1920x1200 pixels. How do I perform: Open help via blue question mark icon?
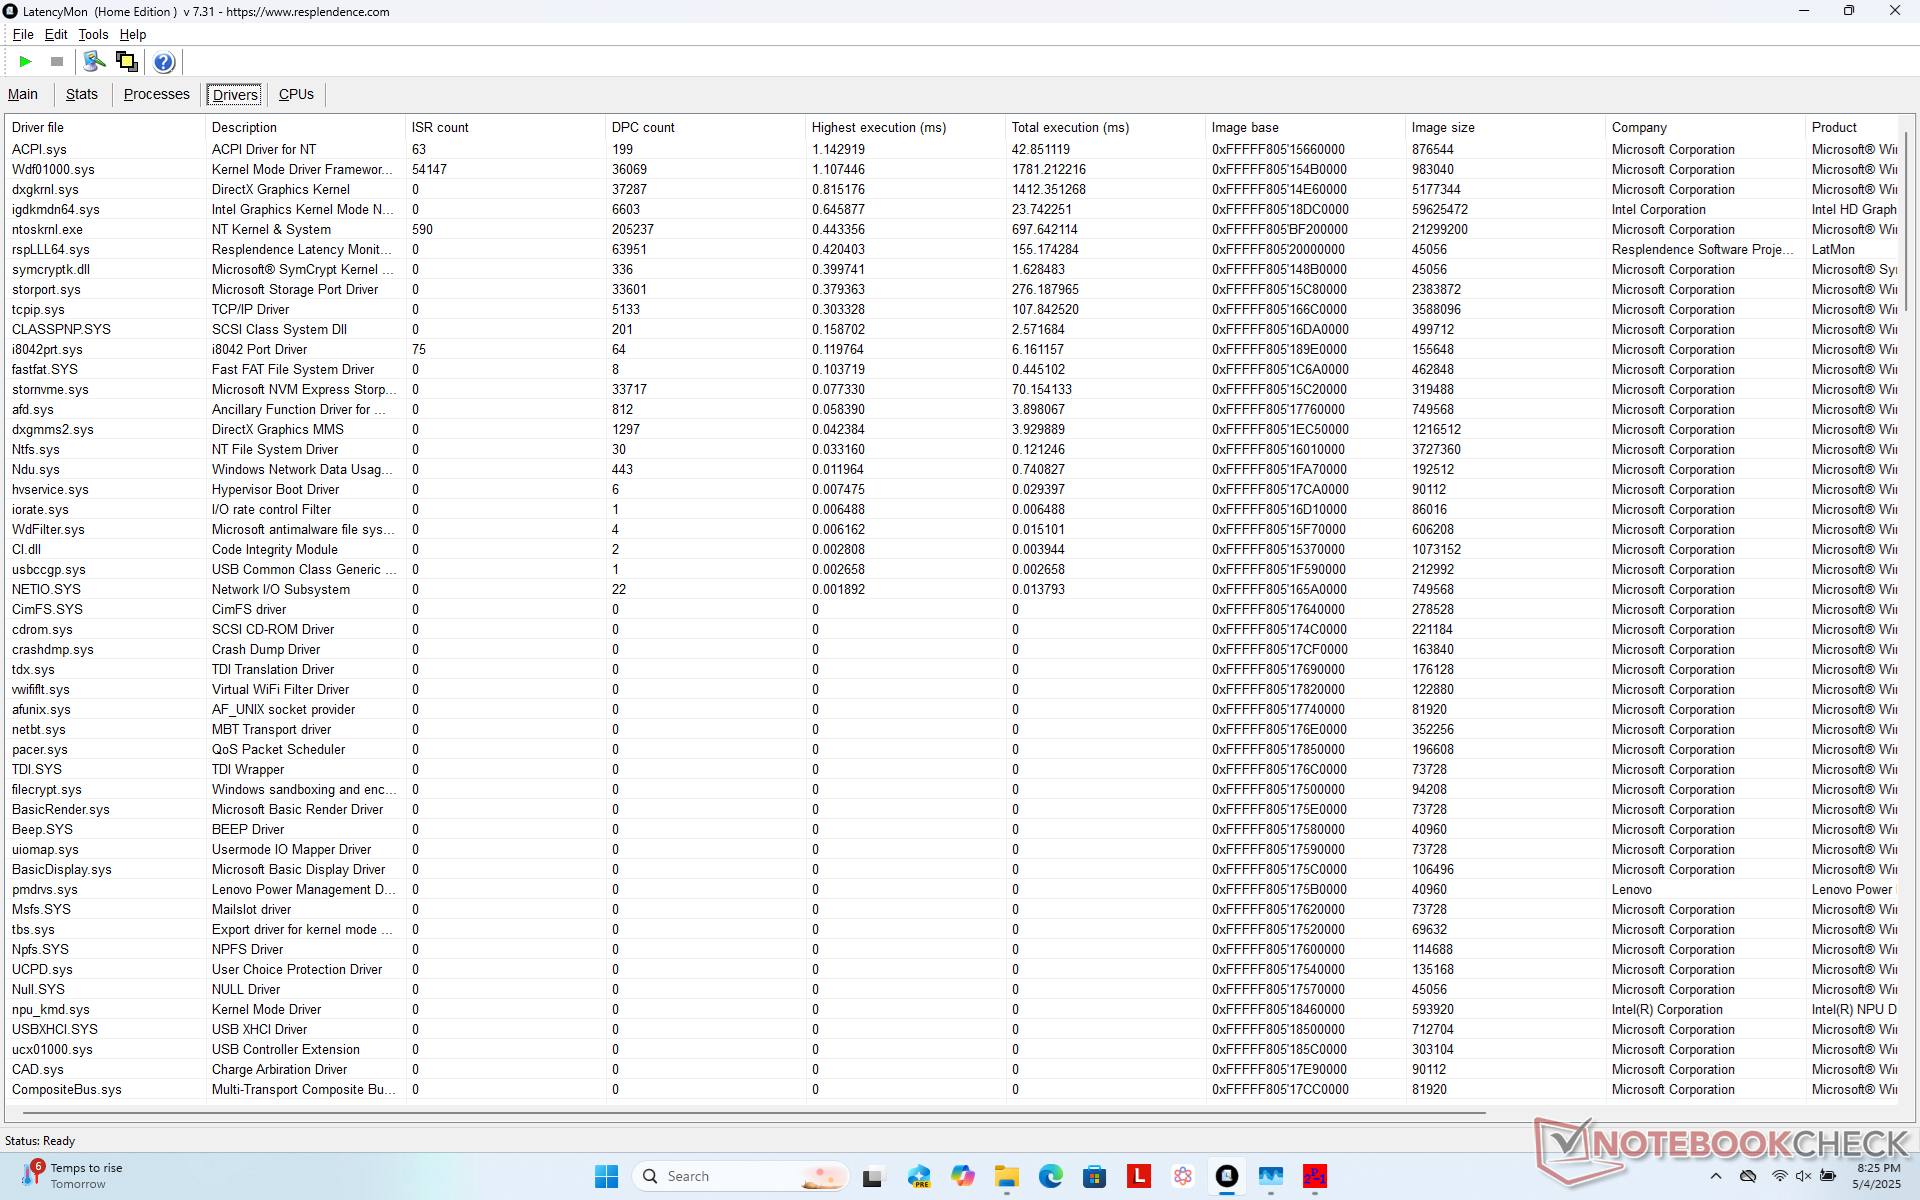click(164, 62)
